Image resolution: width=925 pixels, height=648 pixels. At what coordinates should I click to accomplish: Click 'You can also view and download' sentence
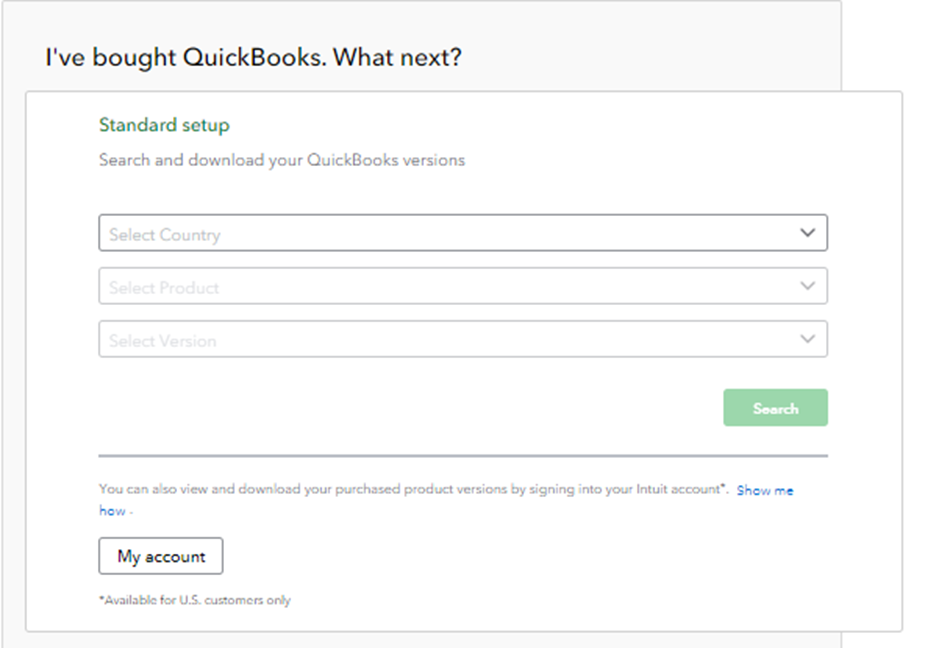click(x=413, y=489)
